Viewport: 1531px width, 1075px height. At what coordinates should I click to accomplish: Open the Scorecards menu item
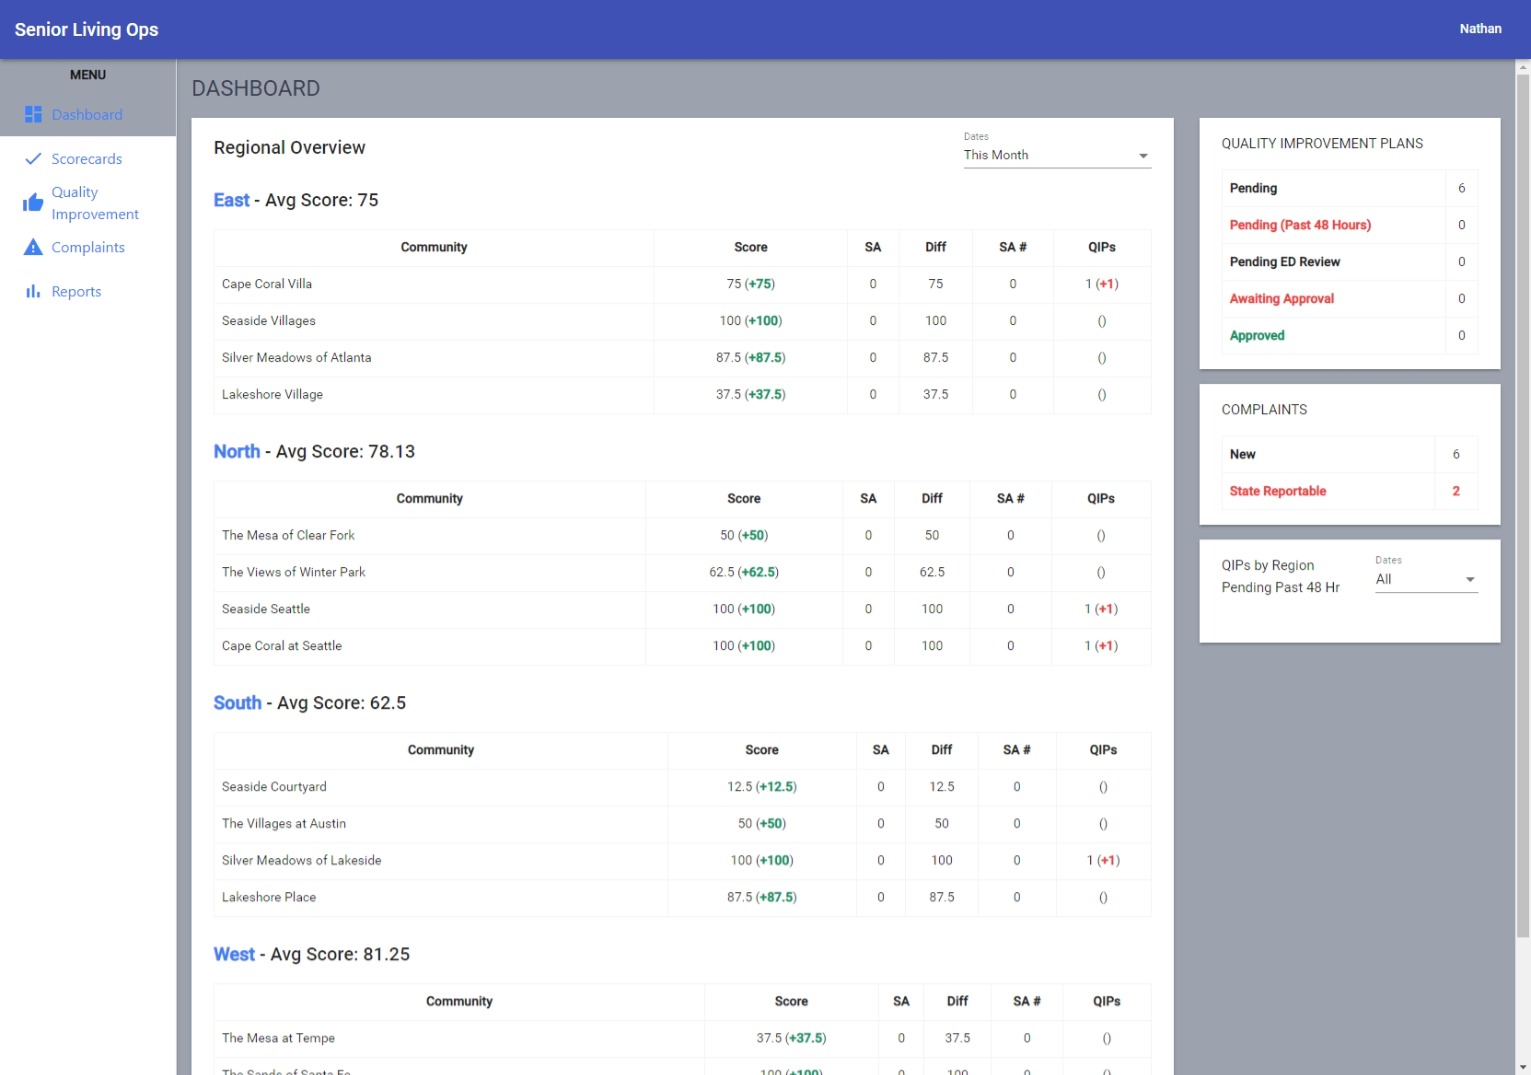87,159
